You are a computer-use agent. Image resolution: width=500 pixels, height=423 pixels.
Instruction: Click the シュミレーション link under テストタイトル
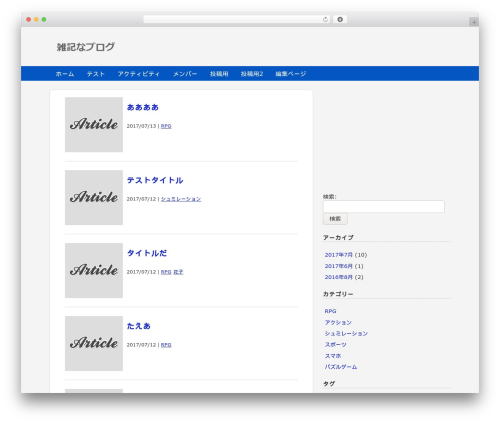[x=181, y=199]
